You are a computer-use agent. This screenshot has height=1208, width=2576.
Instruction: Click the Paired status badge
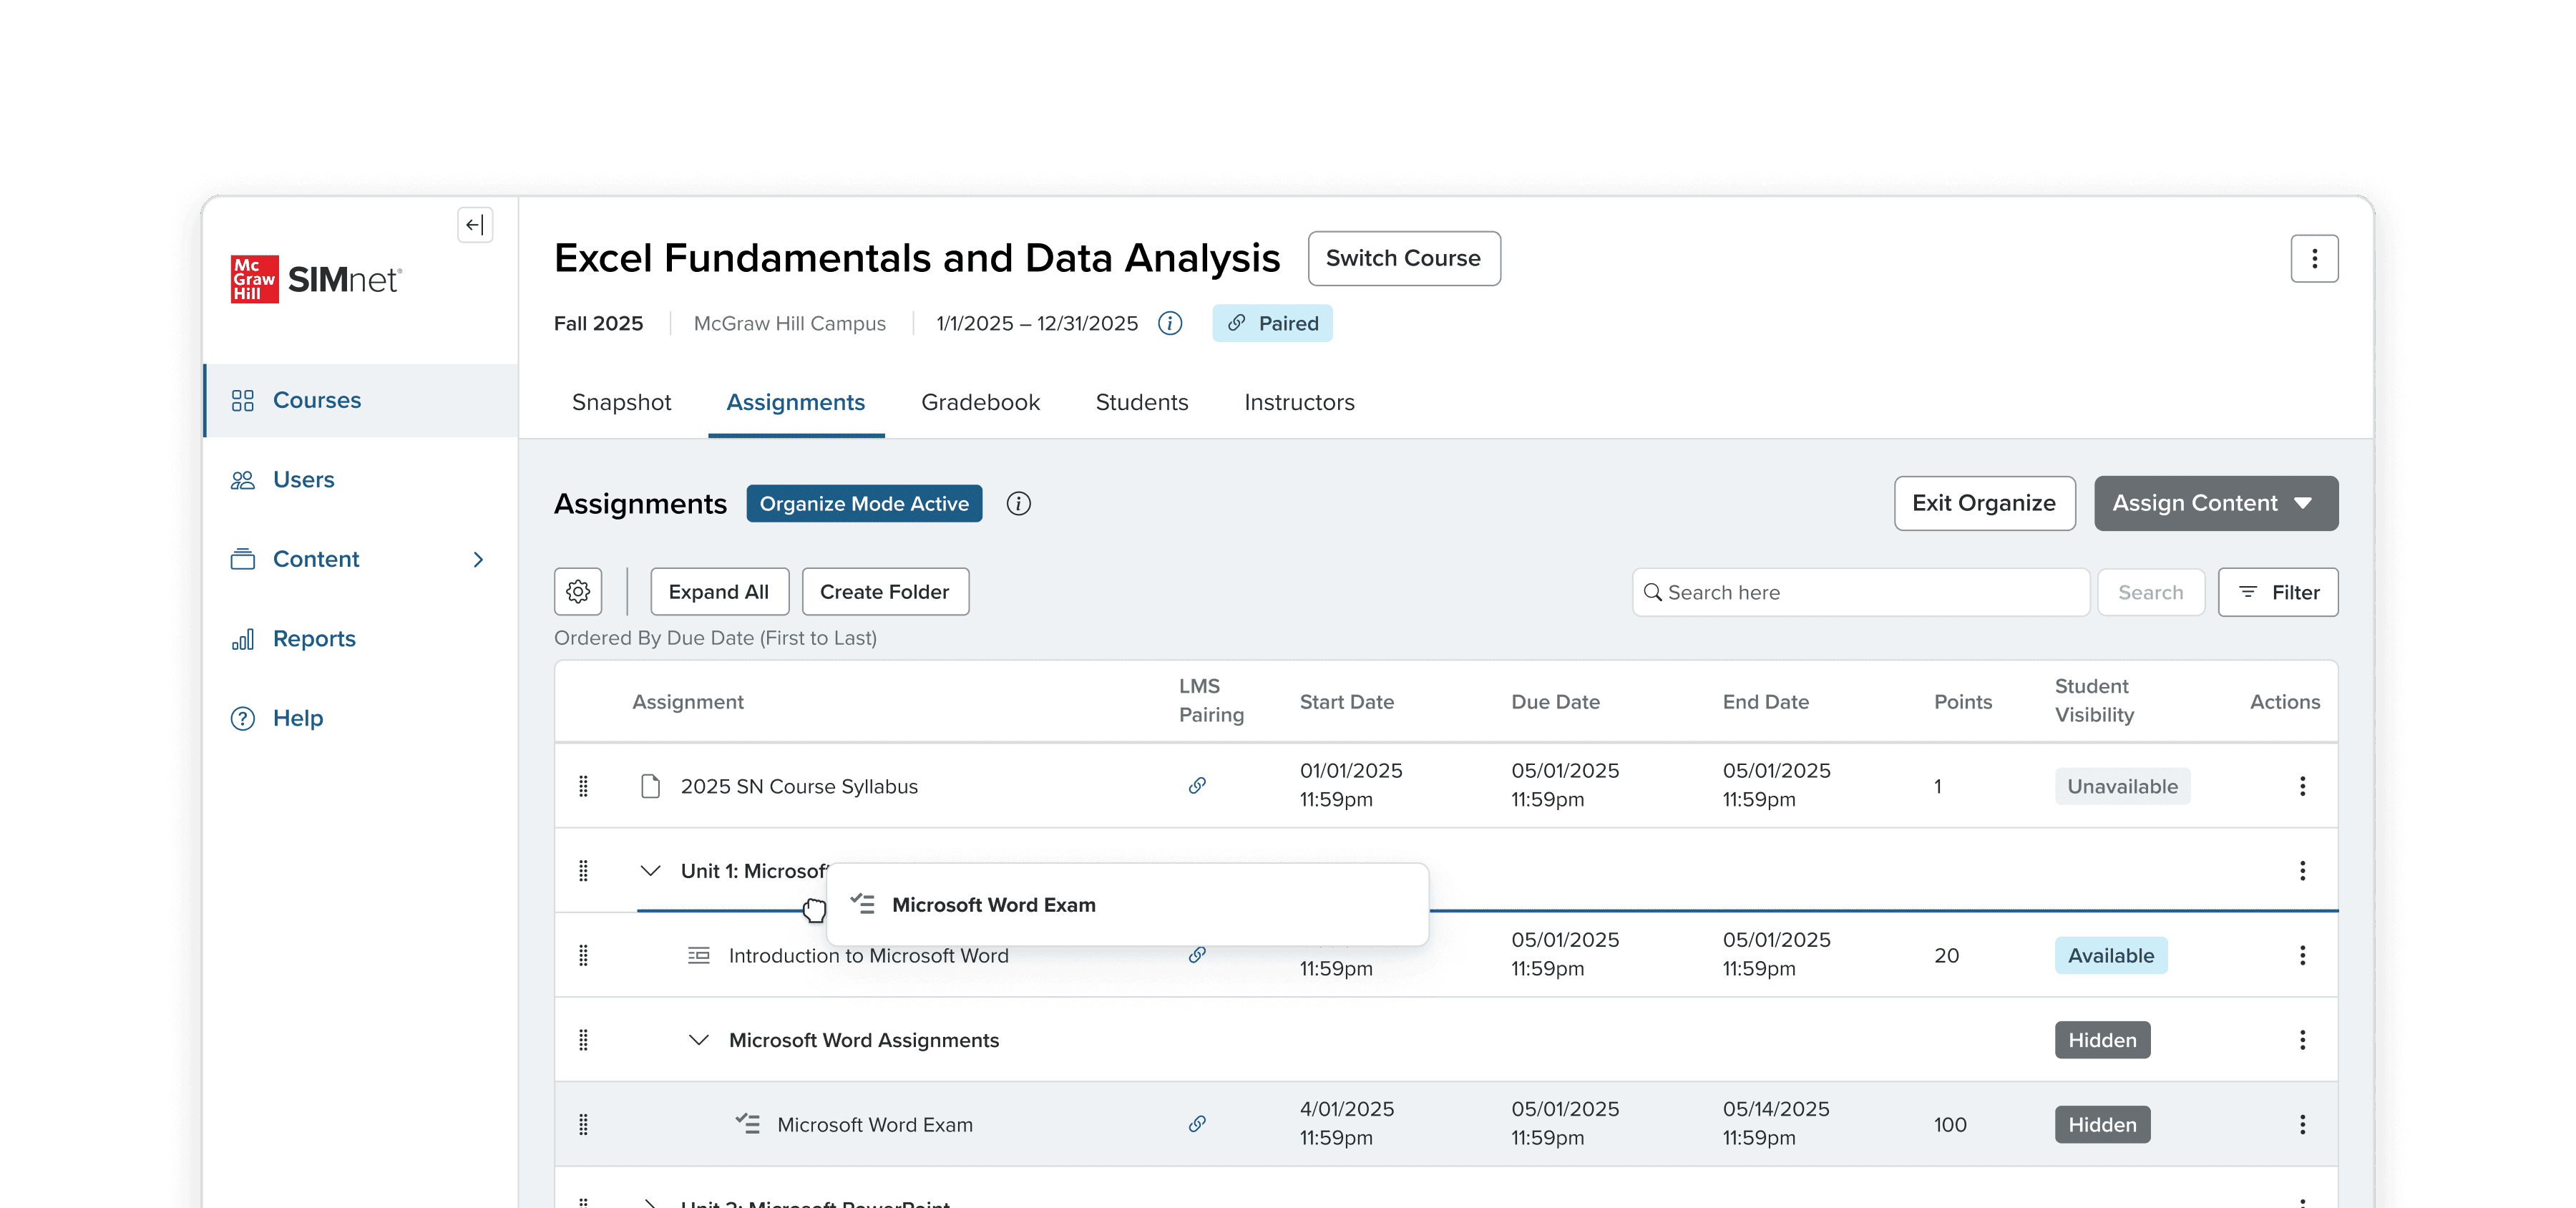pos(1272,323)
